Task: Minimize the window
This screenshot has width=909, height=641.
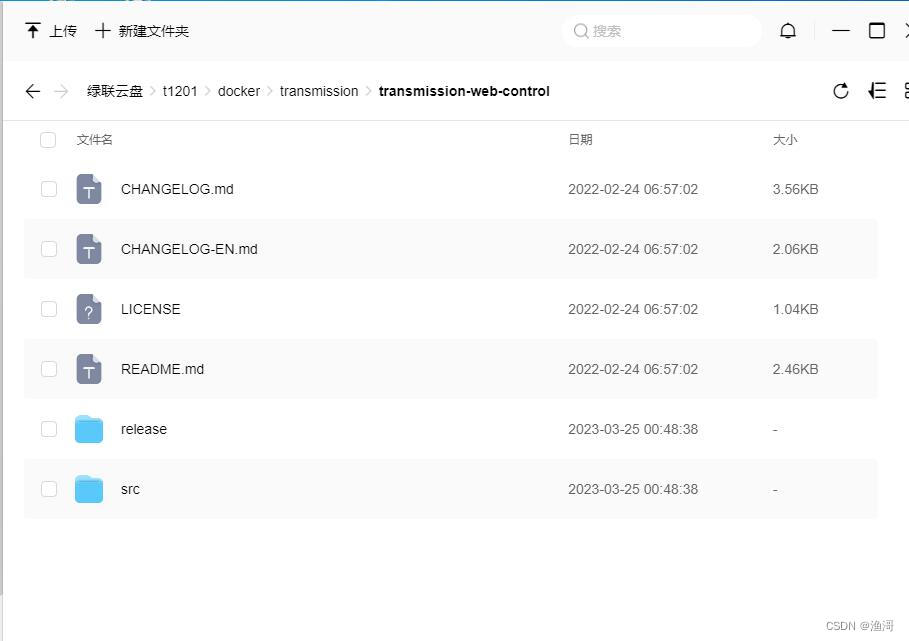Action: tap(841, 31)
